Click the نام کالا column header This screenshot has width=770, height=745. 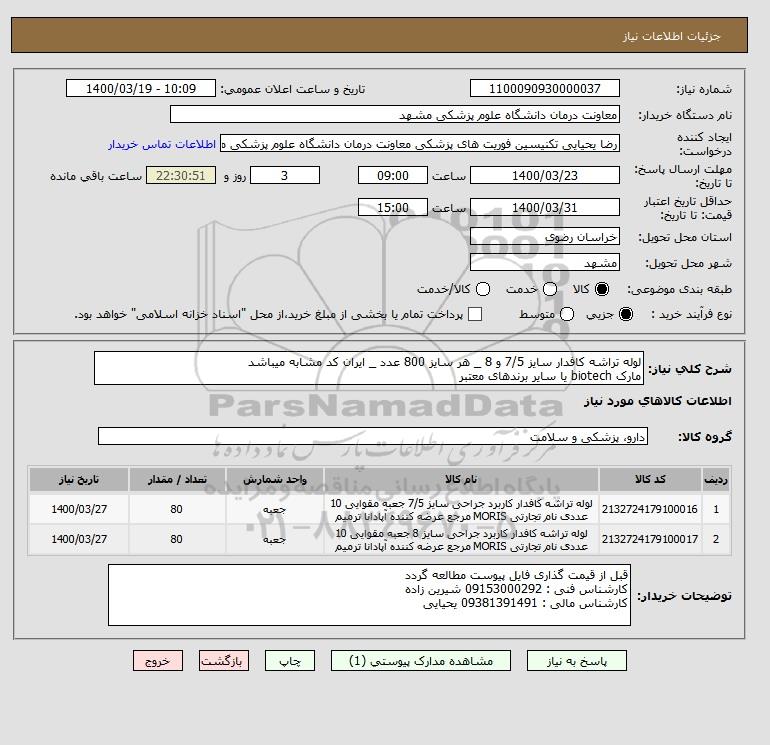pyautogui.click(x=461, y=479)
